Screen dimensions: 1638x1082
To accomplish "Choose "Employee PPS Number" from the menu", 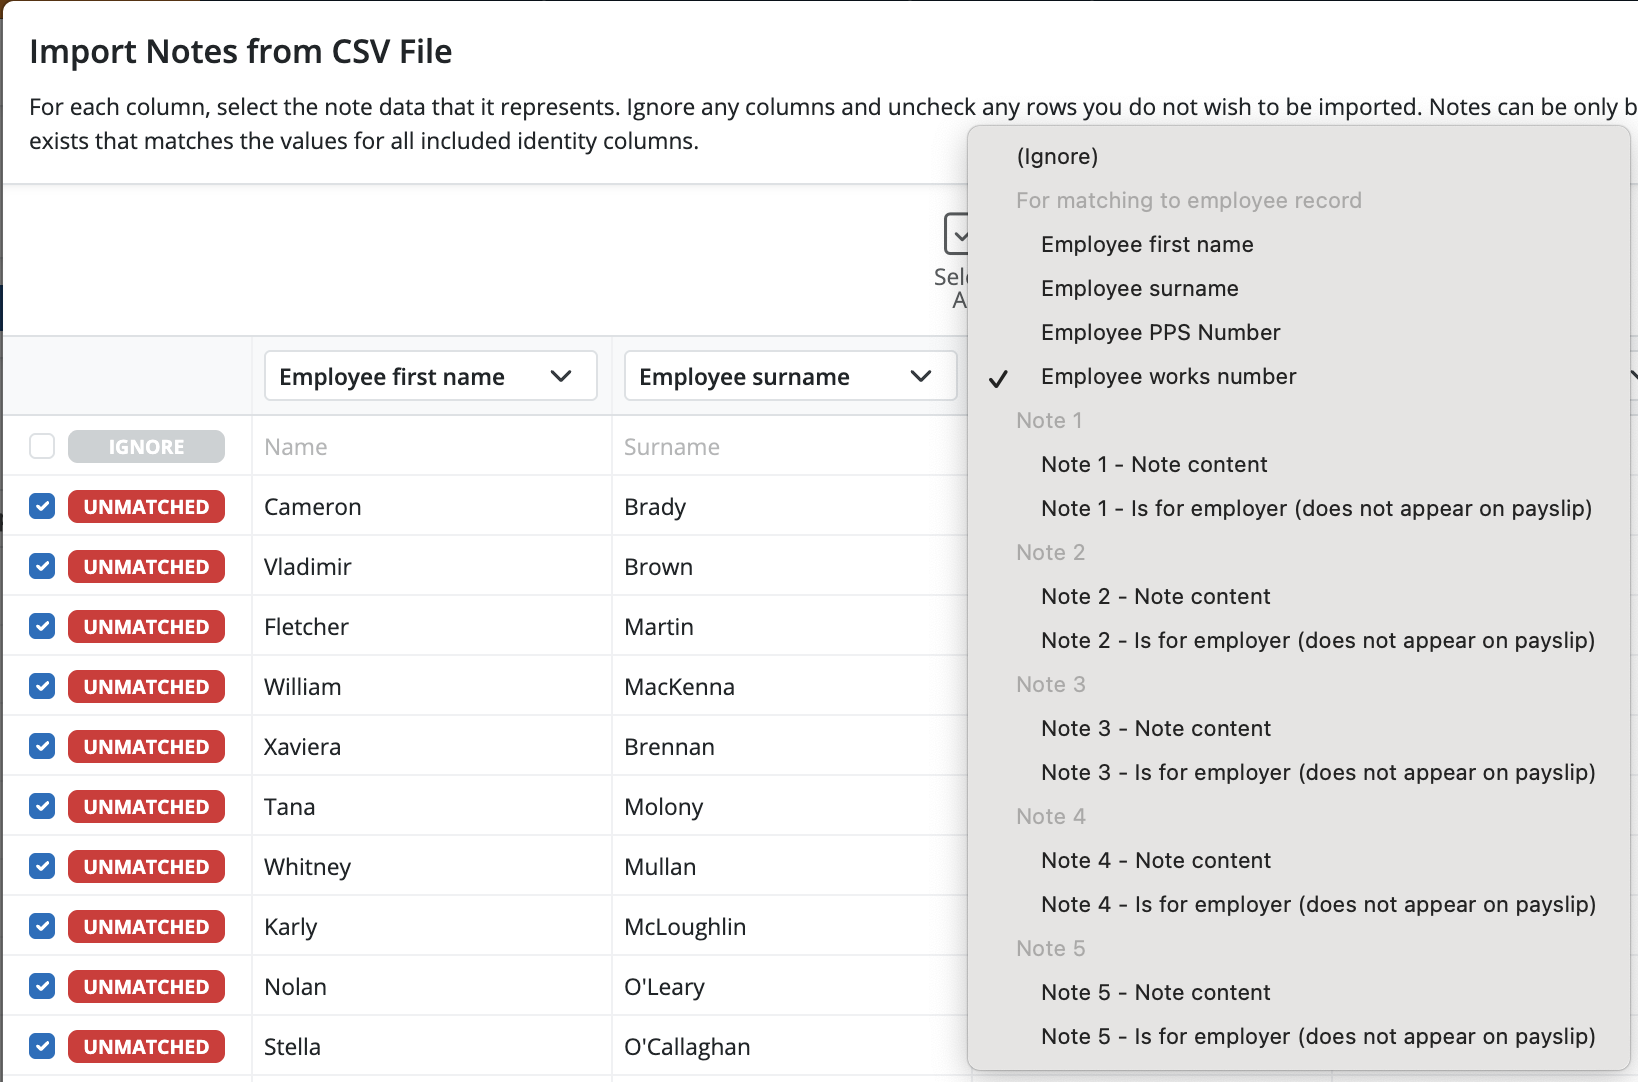I will coord(1160,332).
